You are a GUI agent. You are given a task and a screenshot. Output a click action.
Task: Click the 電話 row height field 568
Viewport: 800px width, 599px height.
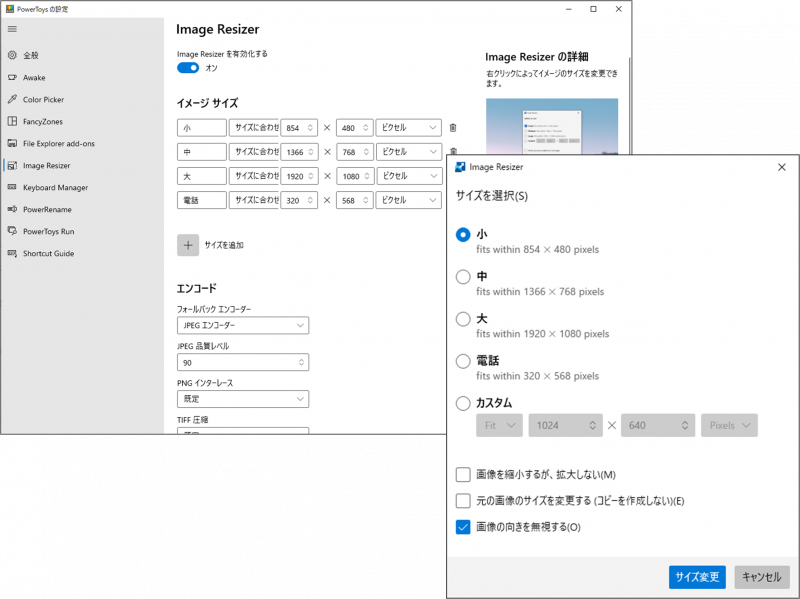point(355,200)
